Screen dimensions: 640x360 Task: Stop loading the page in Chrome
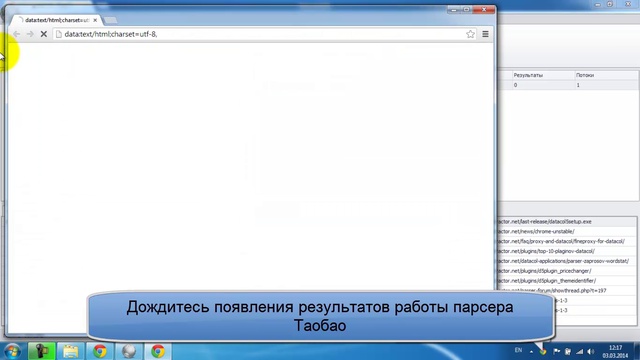[x=44, y=34]
